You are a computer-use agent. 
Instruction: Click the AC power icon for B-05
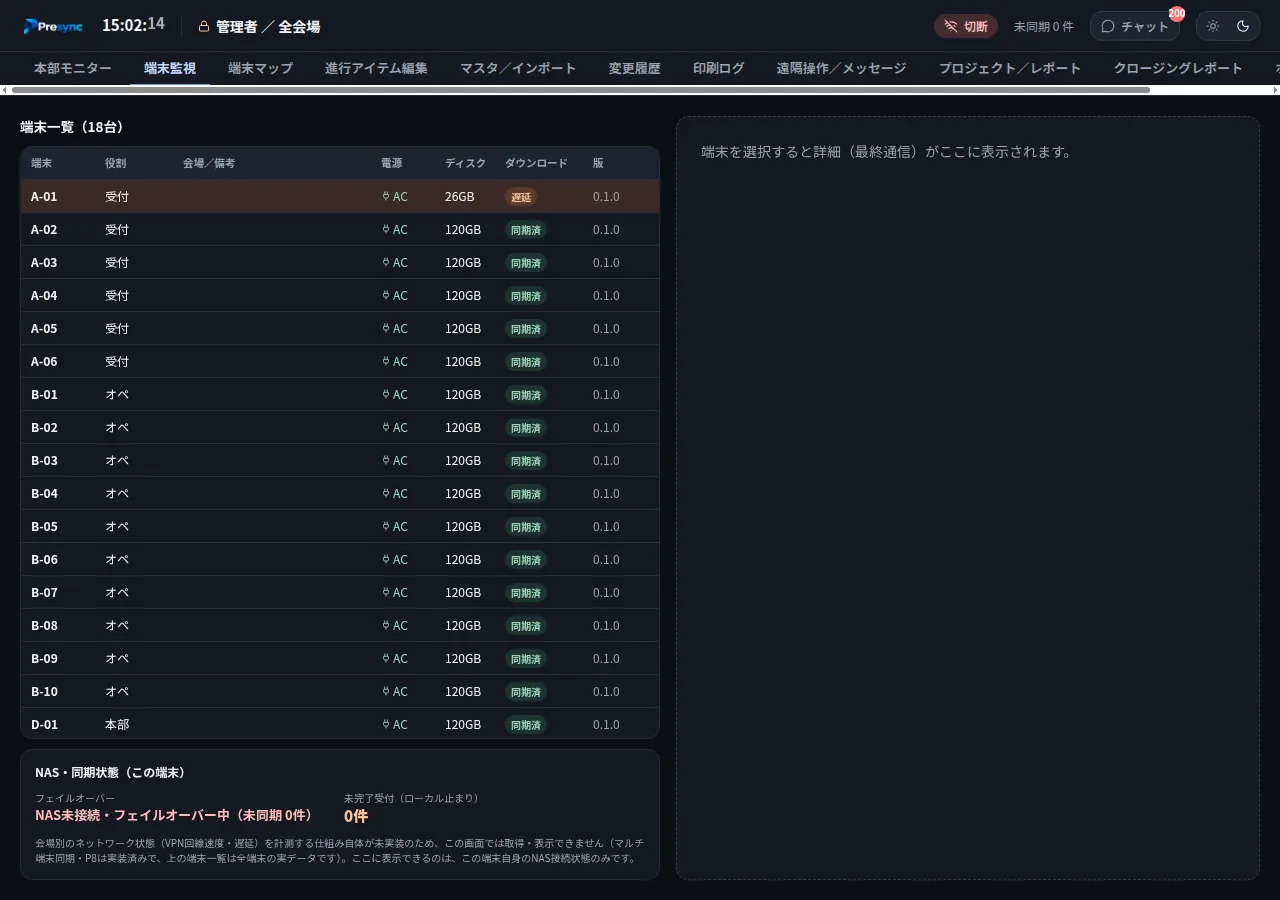pos(386,526)
